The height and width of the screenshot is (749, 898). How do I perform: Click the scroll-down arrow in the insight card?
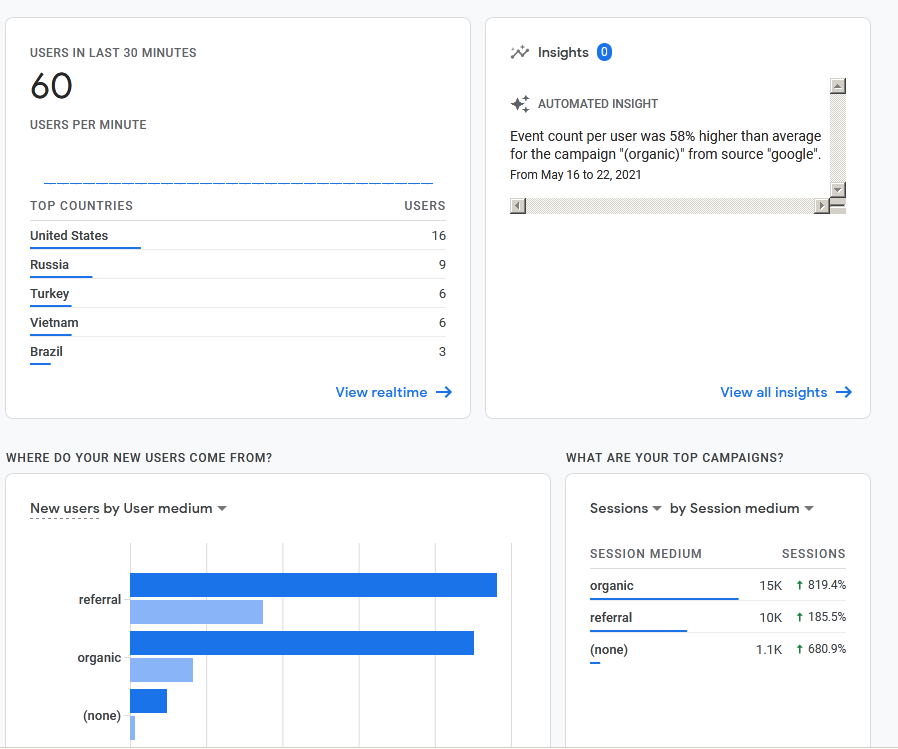837,190
